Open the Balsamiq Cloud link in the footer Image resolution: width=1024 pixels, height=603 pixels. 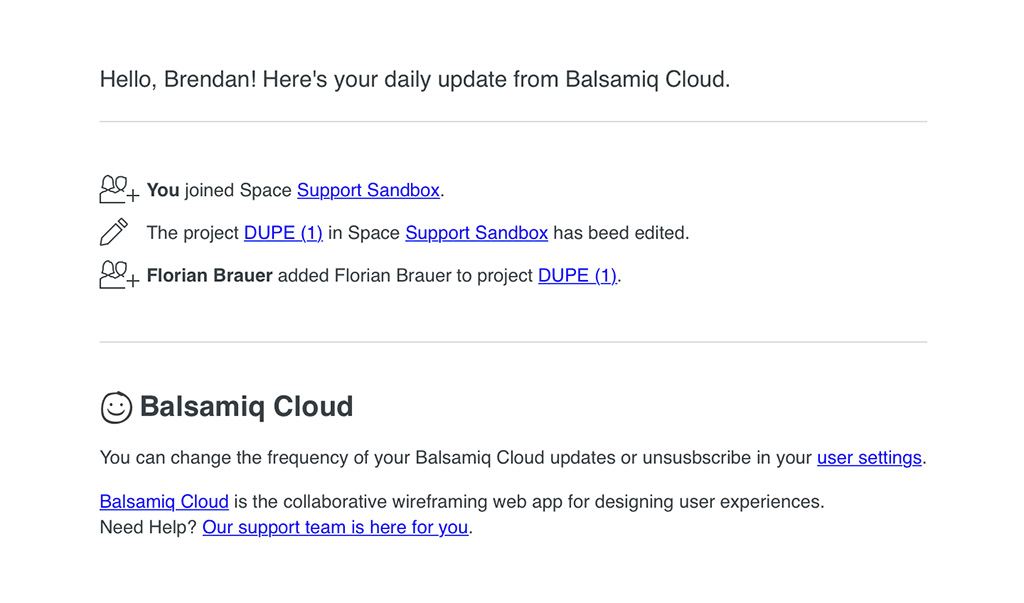pos(164,501)
